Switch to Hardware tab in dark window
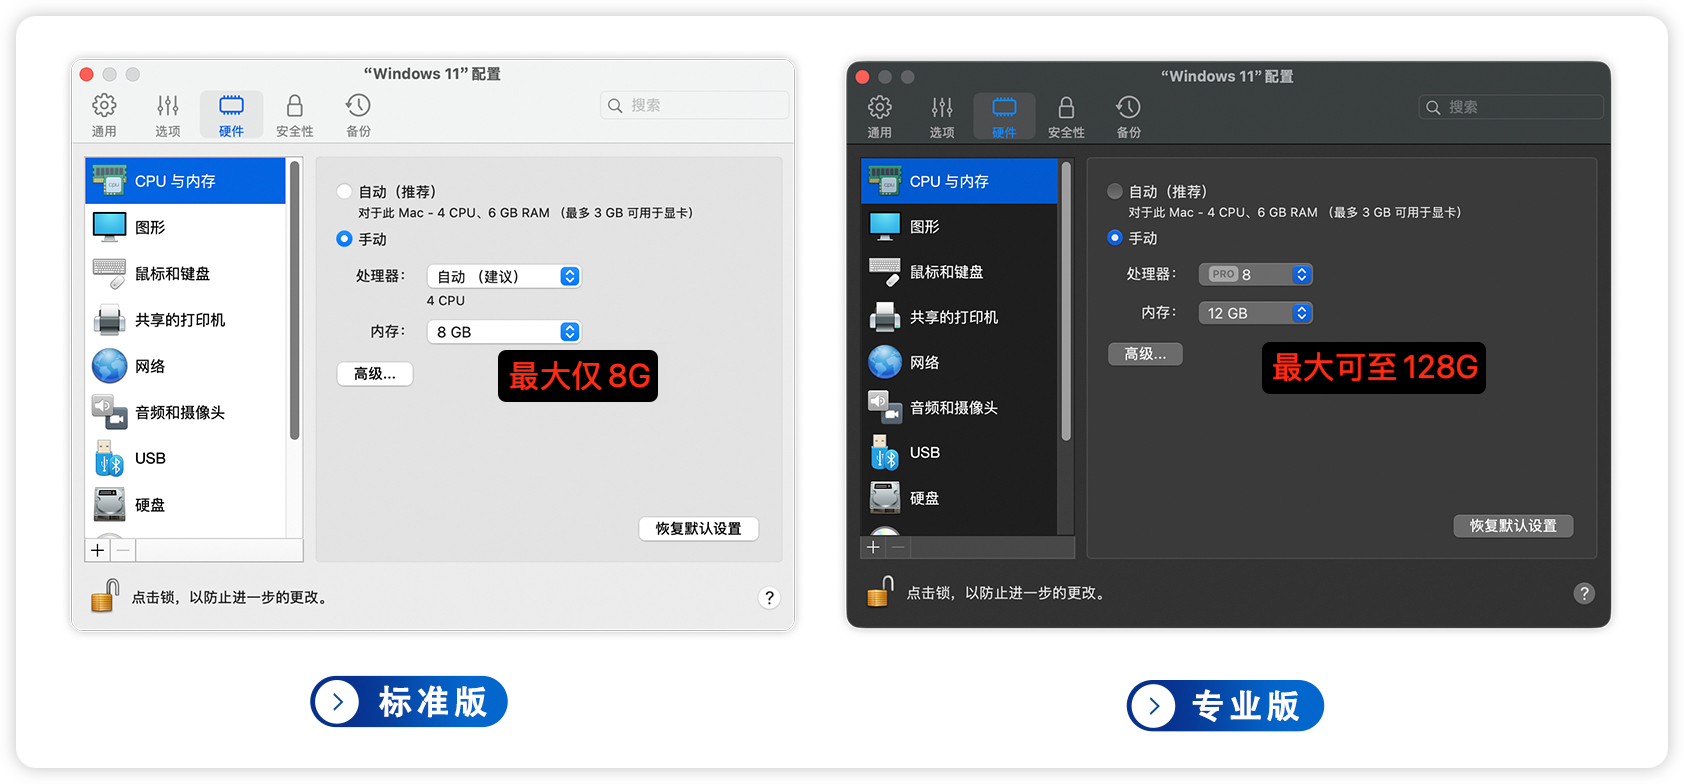Image resolution: width=1684 pixels, height=784 pixels. (x=1004, y=116)
